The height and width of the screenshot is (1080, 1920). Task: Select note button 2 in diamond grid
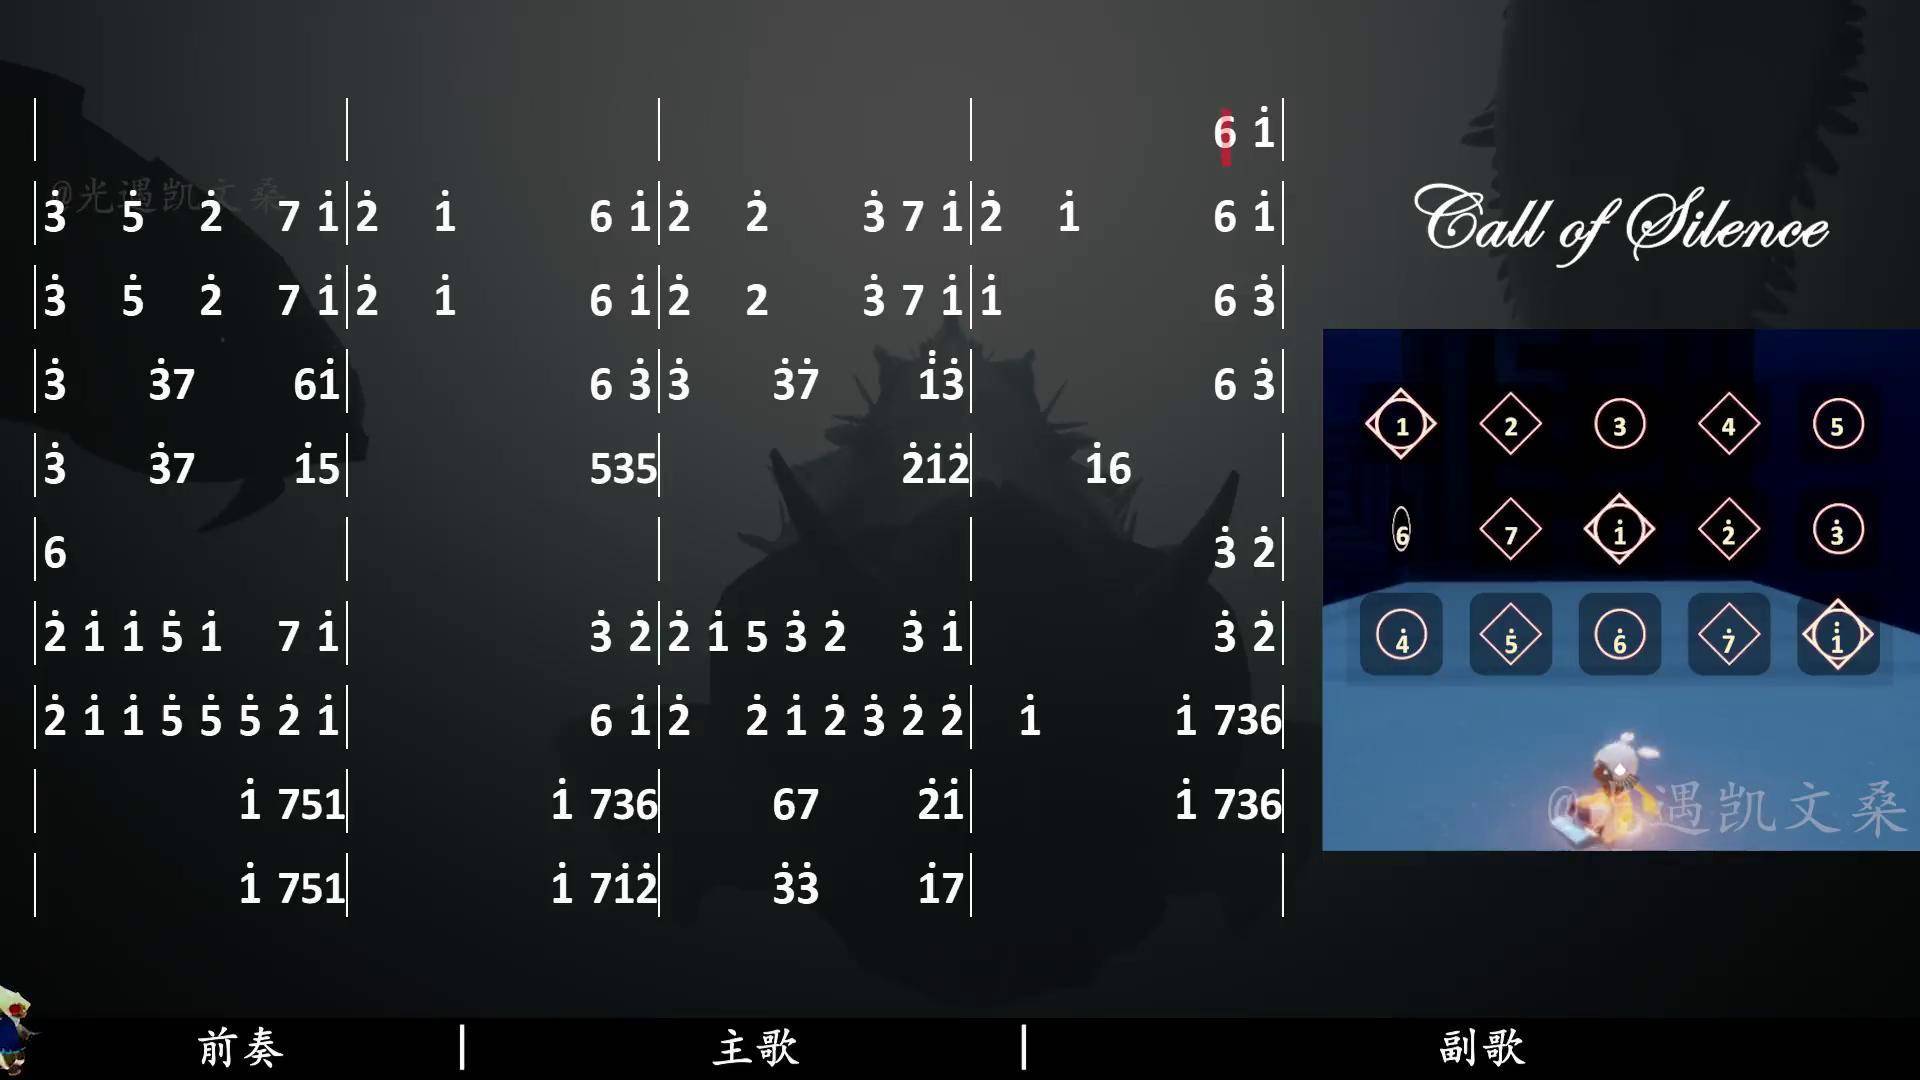1507,423
